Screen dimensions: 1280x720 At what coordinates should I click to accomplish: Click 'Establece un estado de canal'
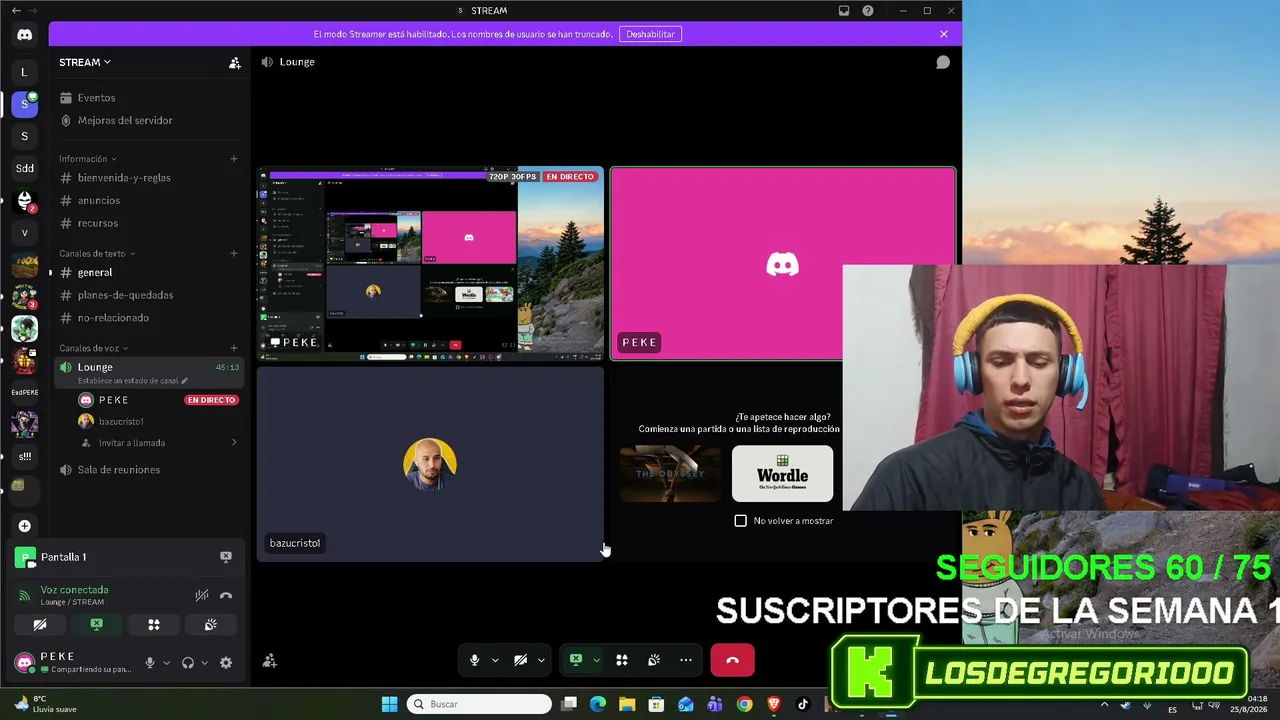point(133,381)
